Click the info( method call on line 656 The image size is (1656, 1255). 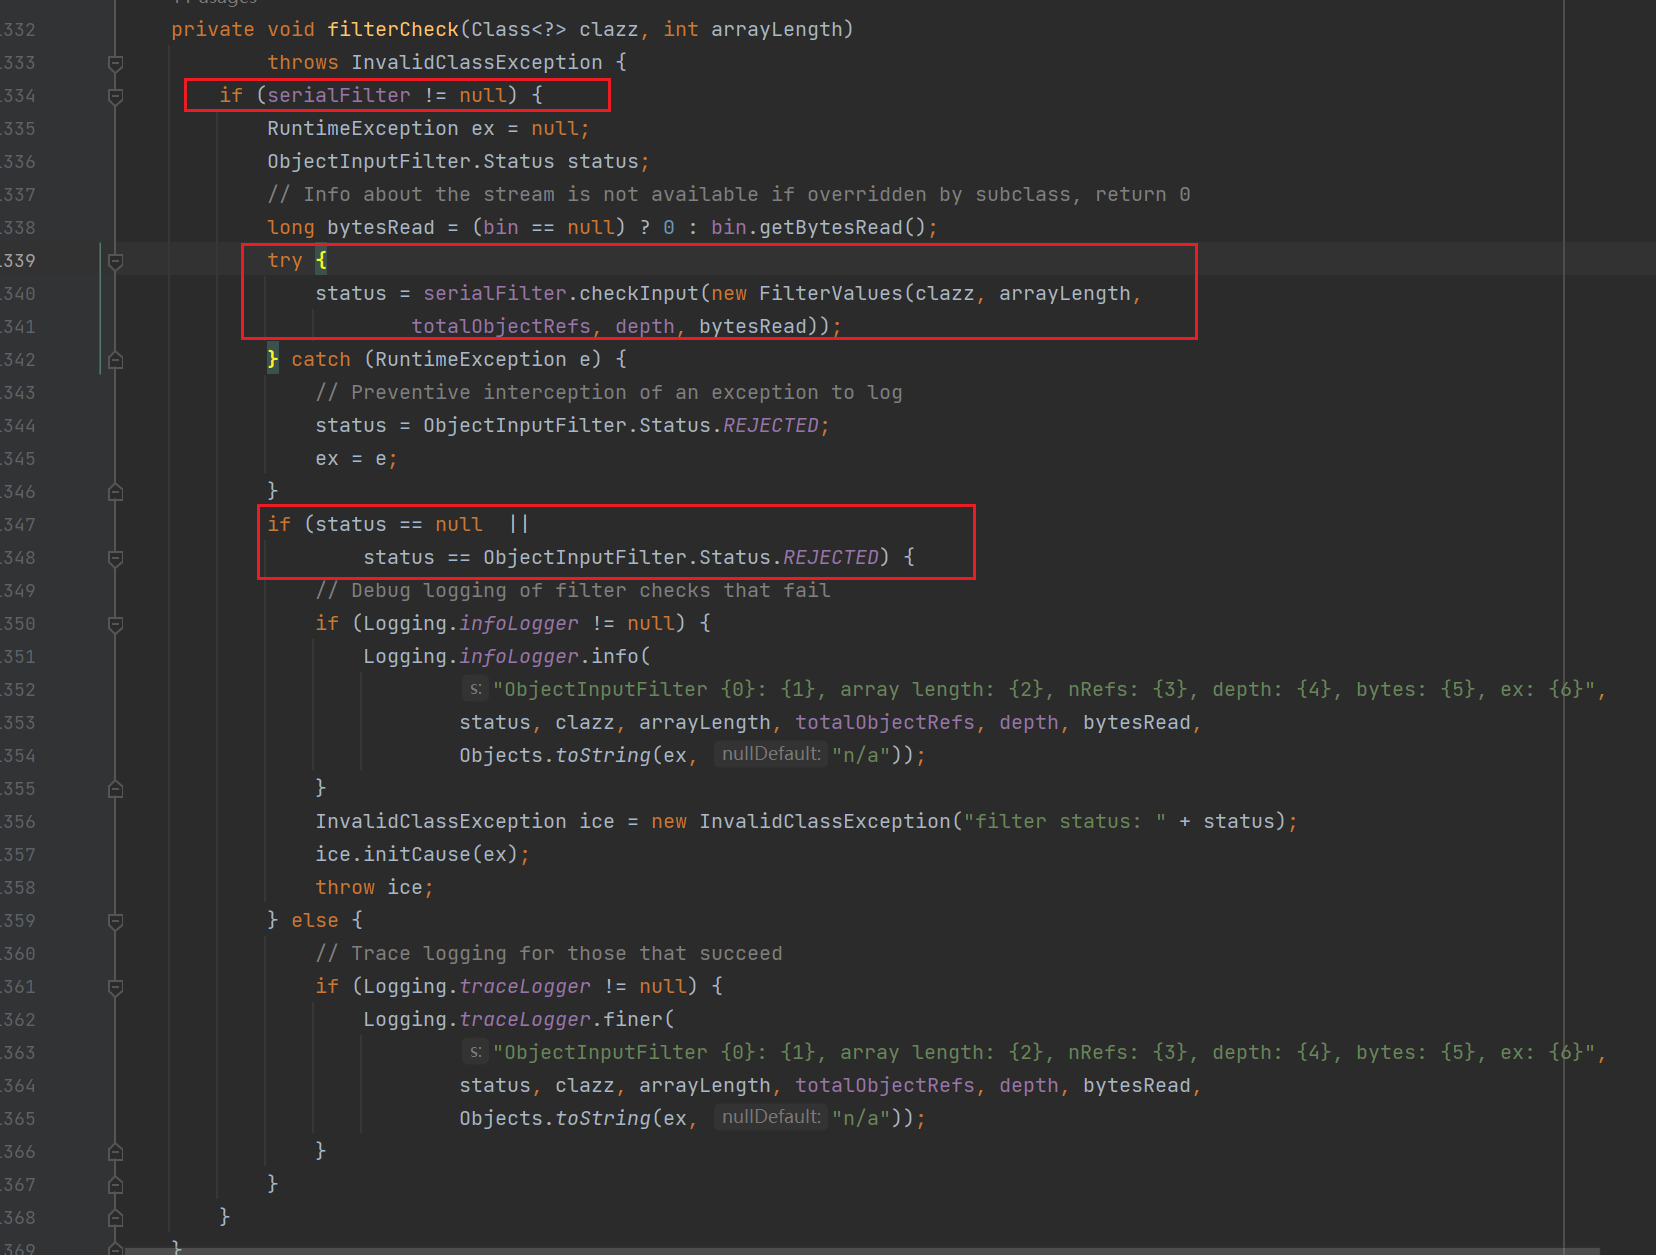pos(621,657)
